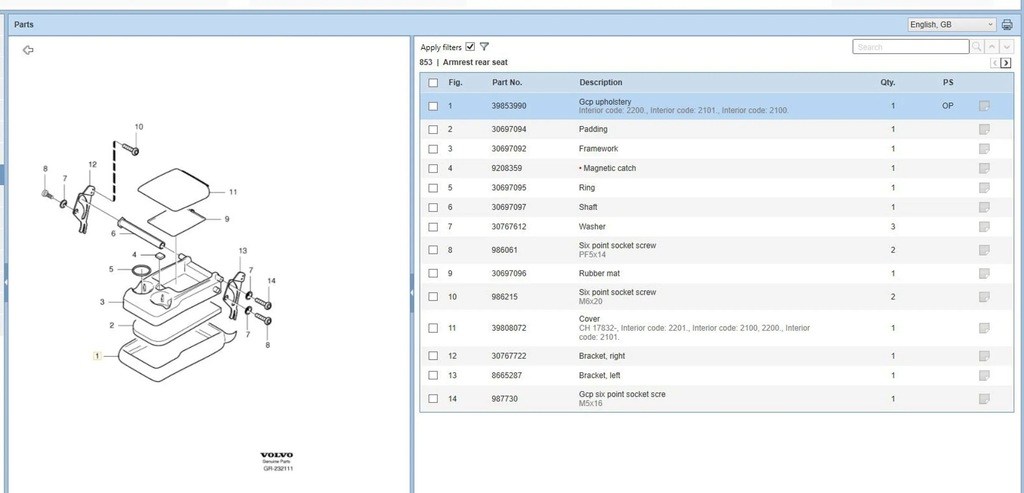Viewport: 1024px width, 493px height.
Task: Tick the checkbox for Rubber mat row
Action: 433,273
